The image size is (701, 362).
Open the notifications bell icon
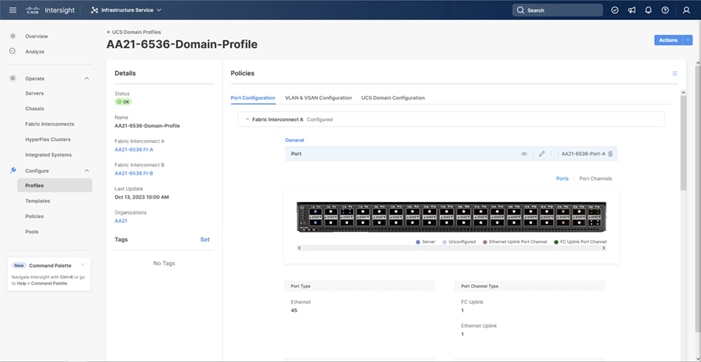tap(648, 10)
